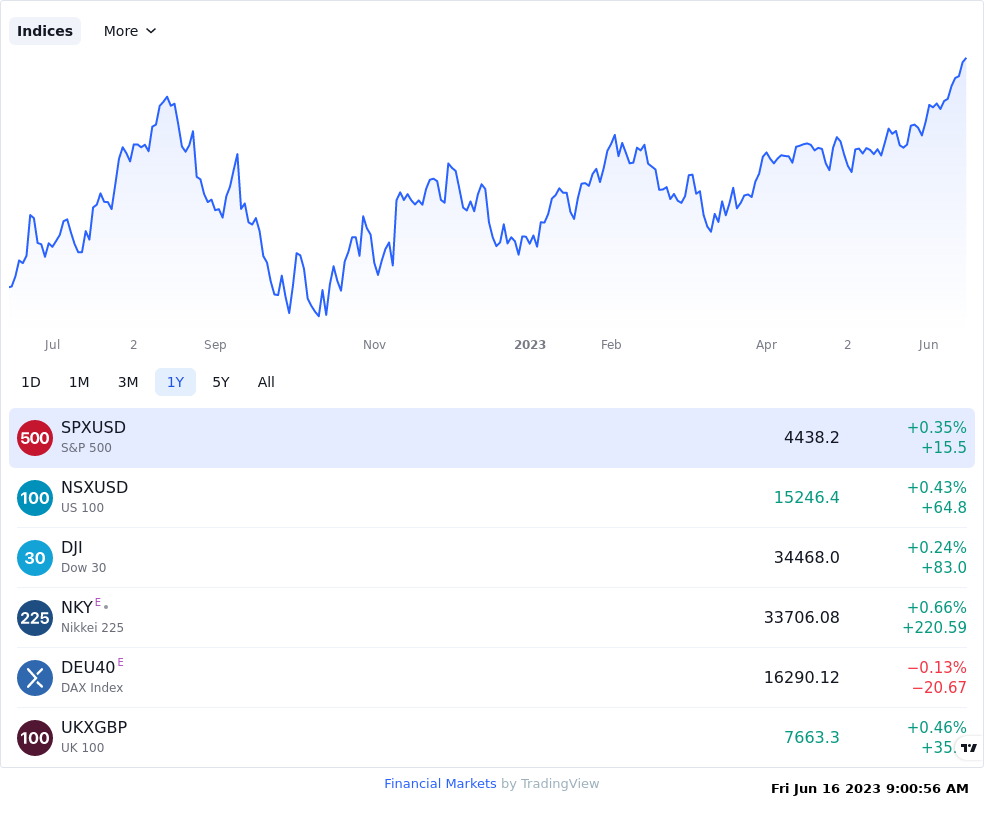Click the UK 100 logo icon
The image size is (984, 820).
35,738
